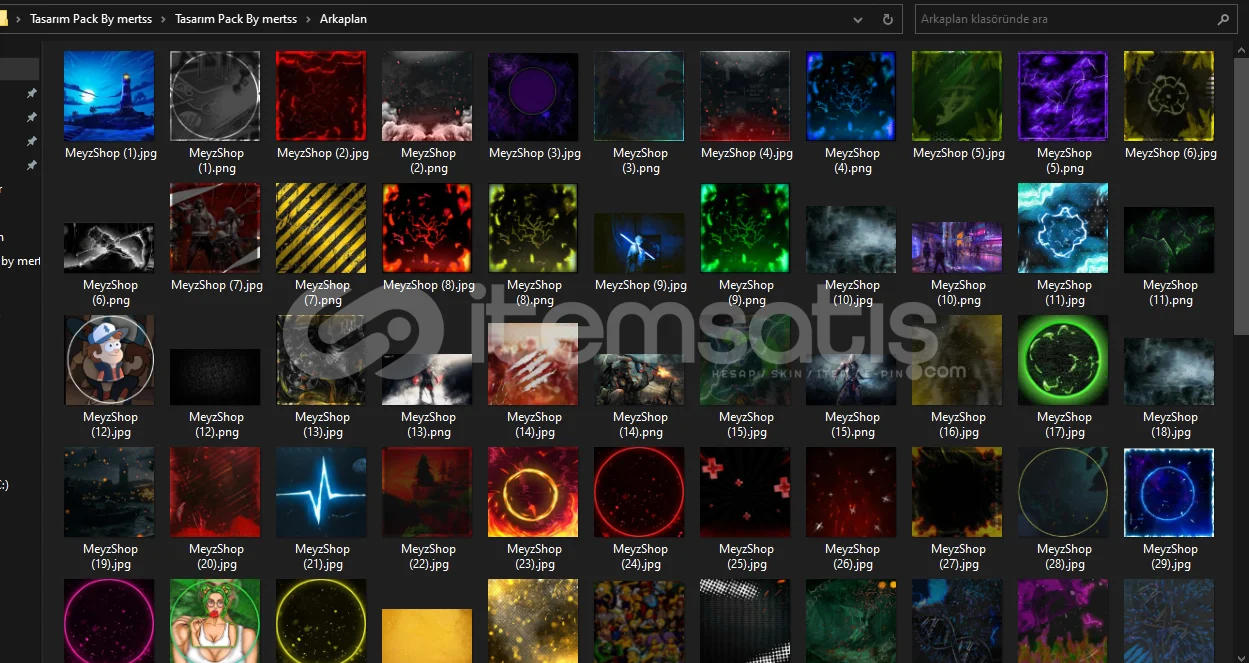
Task: Click file name 'MeyzShop (19).jpg'
Action: [x=110, y=556]
